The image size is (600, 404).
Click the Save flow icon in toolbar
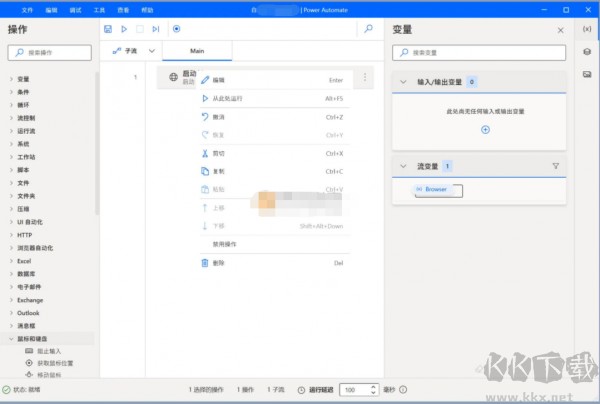[x=109, y=30]
